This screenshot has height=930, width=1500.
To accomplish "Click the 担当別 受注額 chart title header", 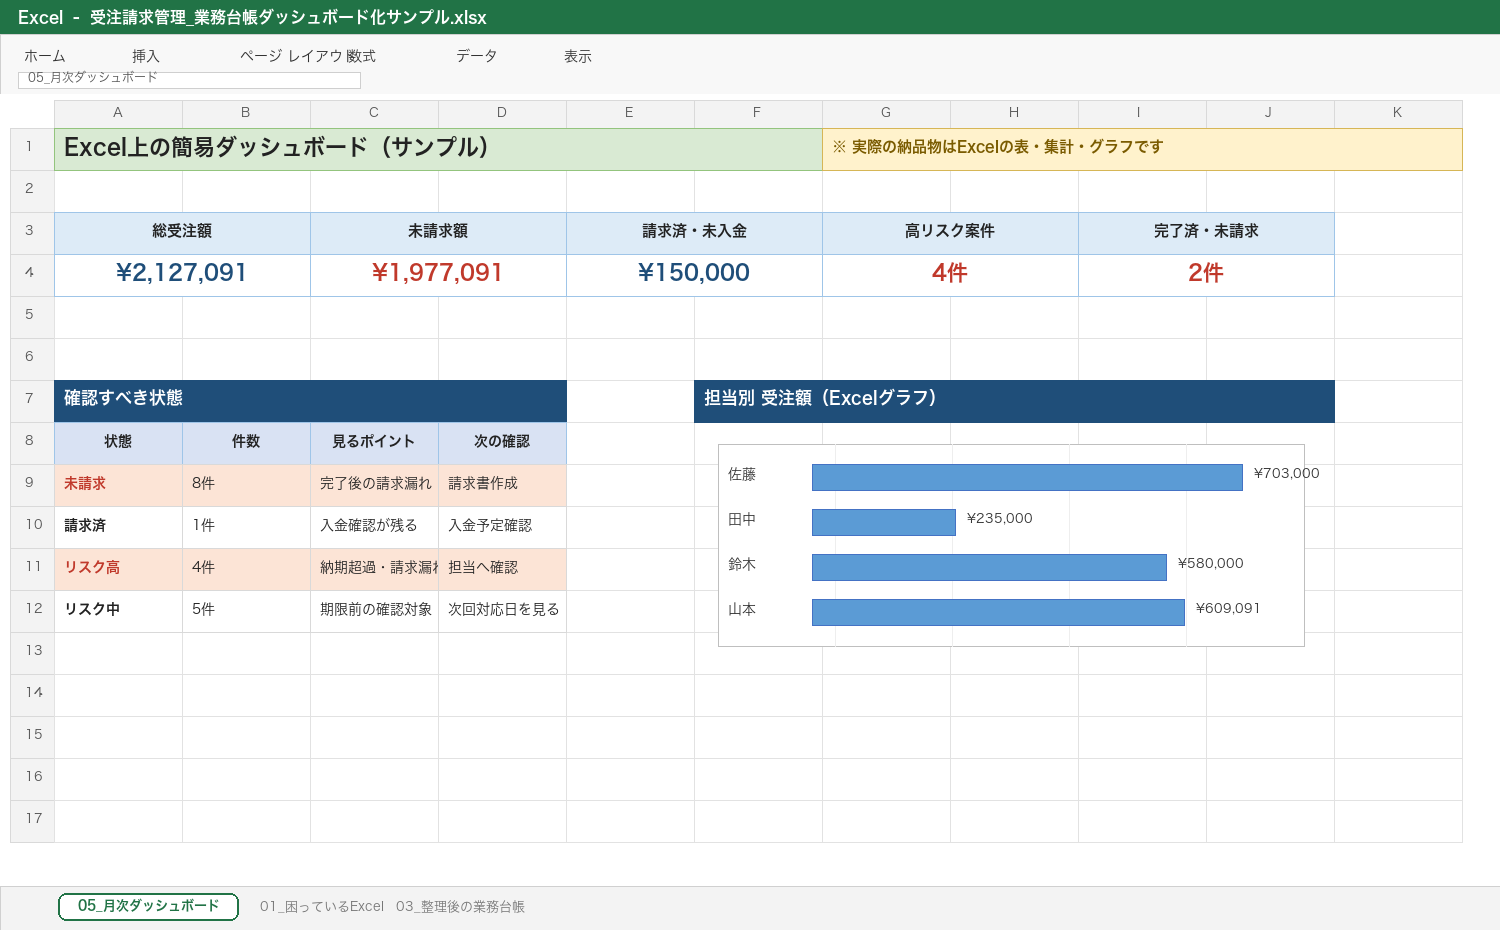I will [1014, 401].
